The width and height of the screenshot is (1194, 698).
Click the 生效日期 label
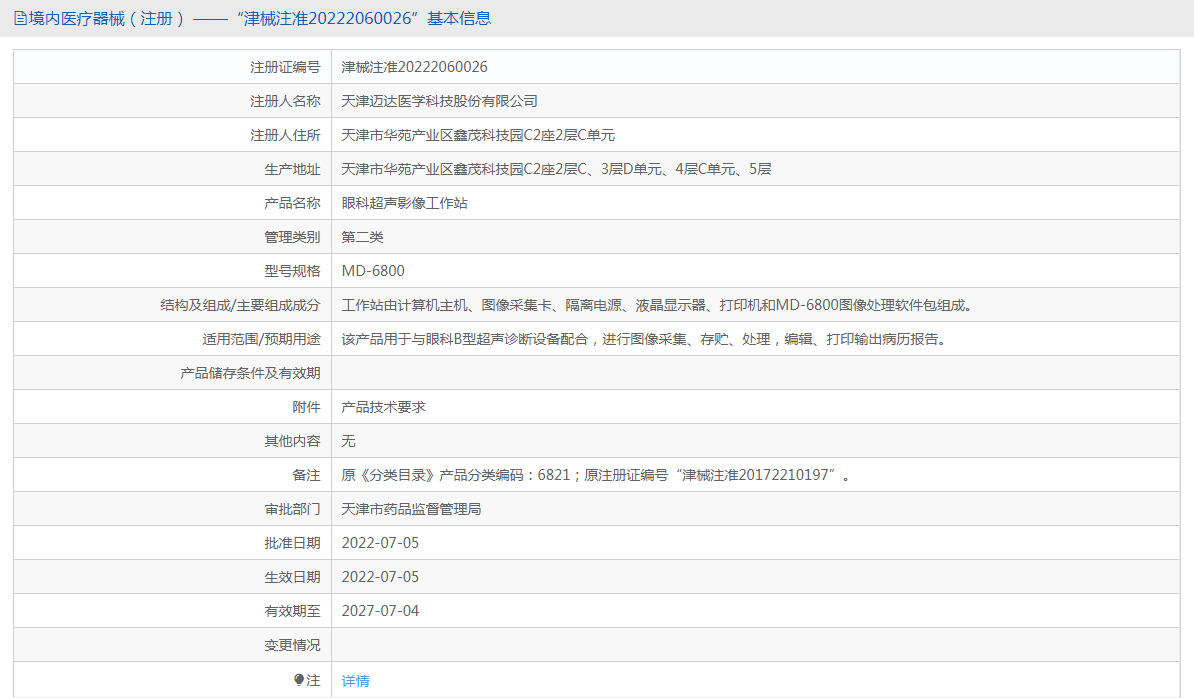(292, 577)
